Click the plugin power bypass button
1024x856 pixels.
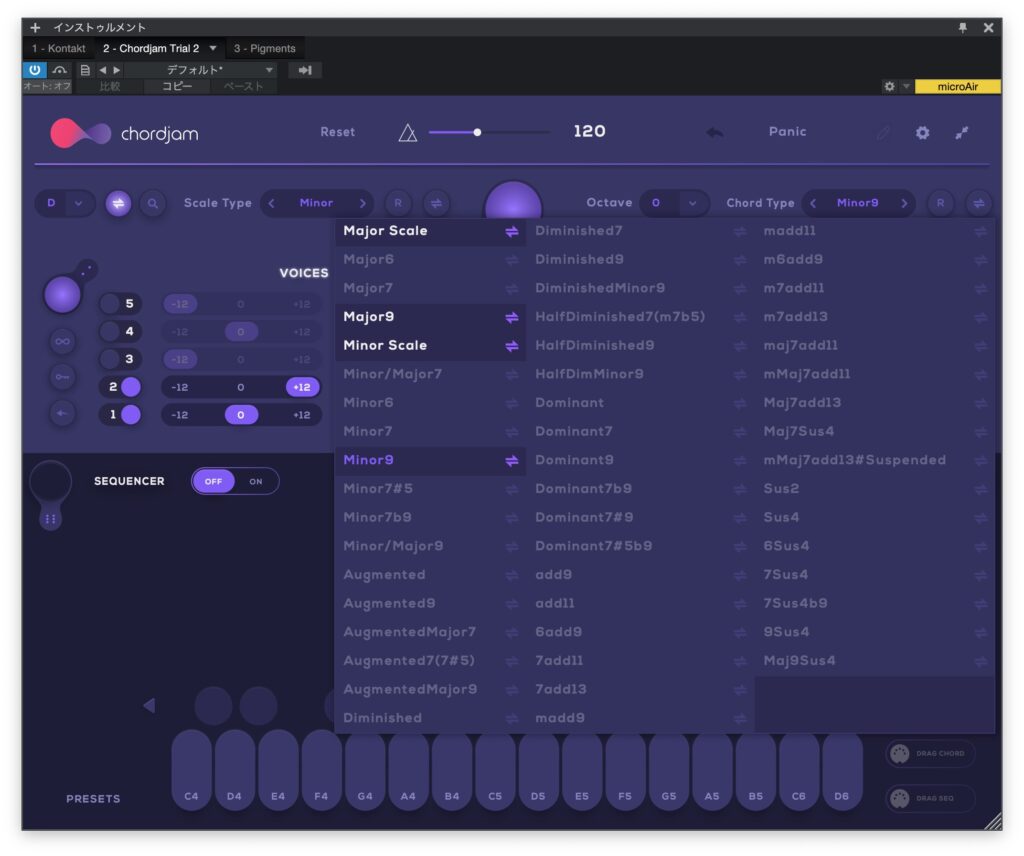[34, 70]
